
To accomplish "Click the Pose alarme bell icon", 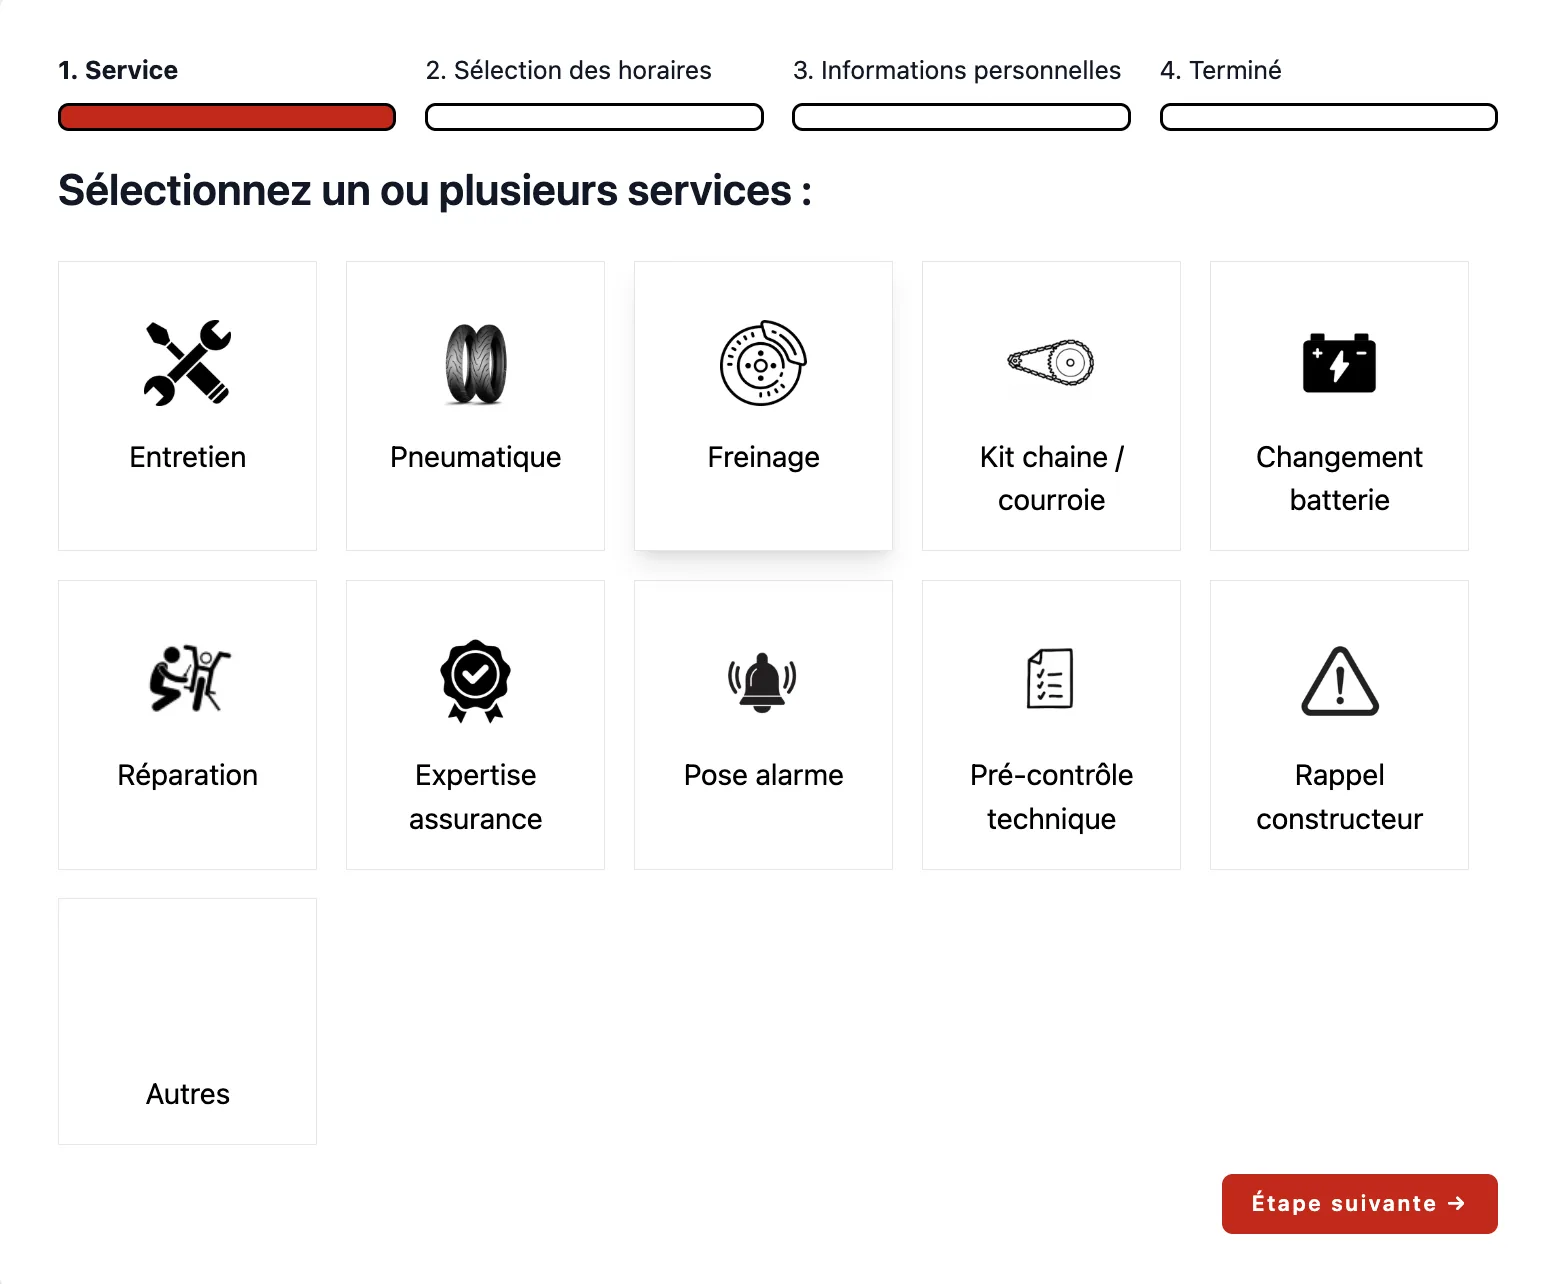I will click(x=763, y=682).
